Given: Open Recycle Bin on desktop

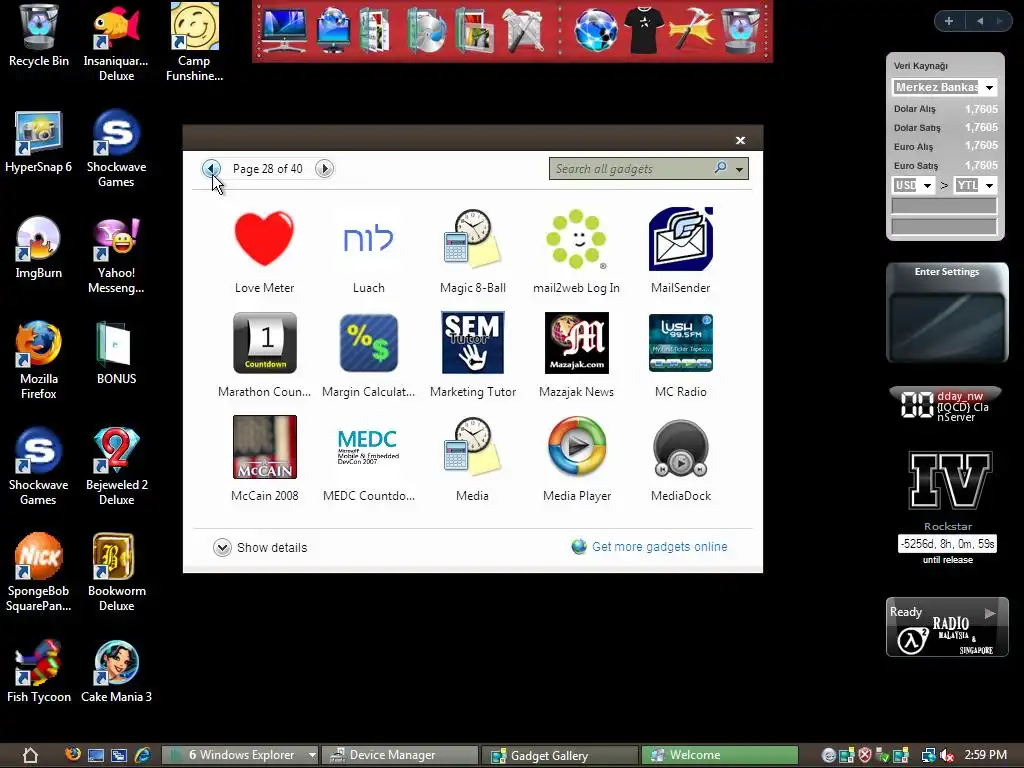Looking at the screenshot, I should tap(39, 36).
